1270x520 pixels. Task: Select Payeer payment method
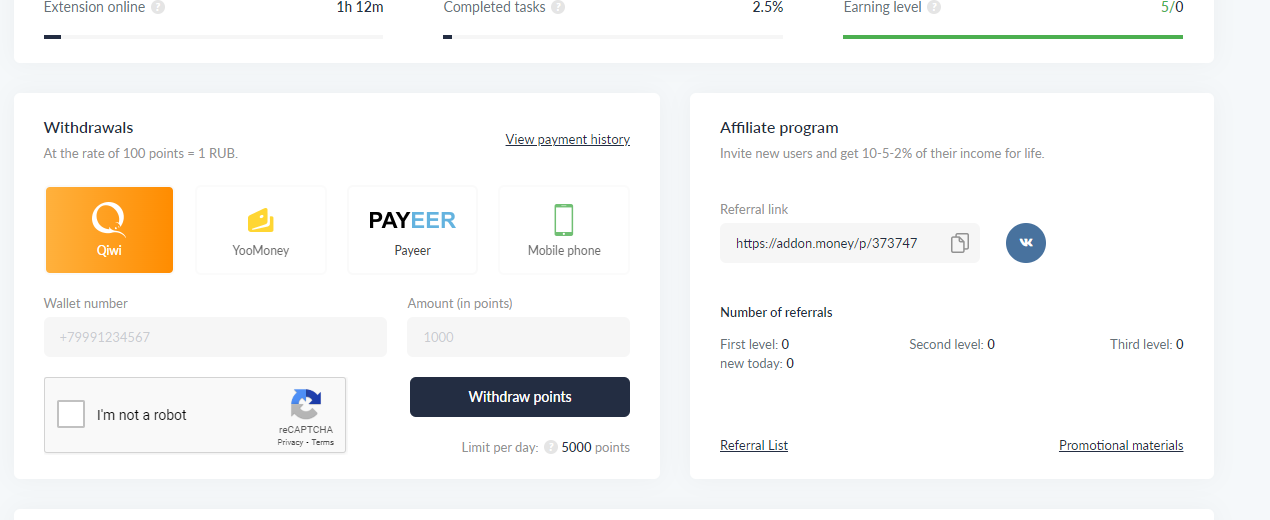point(412,230)
